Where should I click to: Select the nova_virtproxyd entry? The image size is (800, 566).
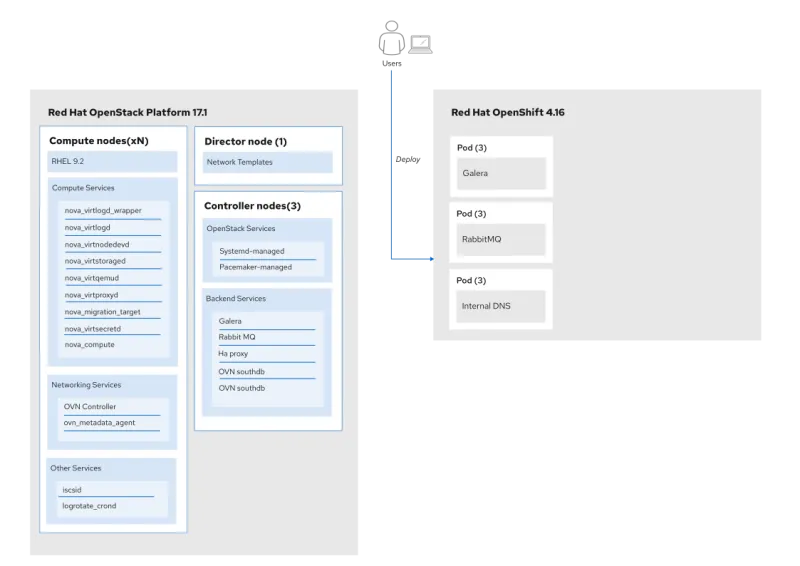tap(91, 295)
